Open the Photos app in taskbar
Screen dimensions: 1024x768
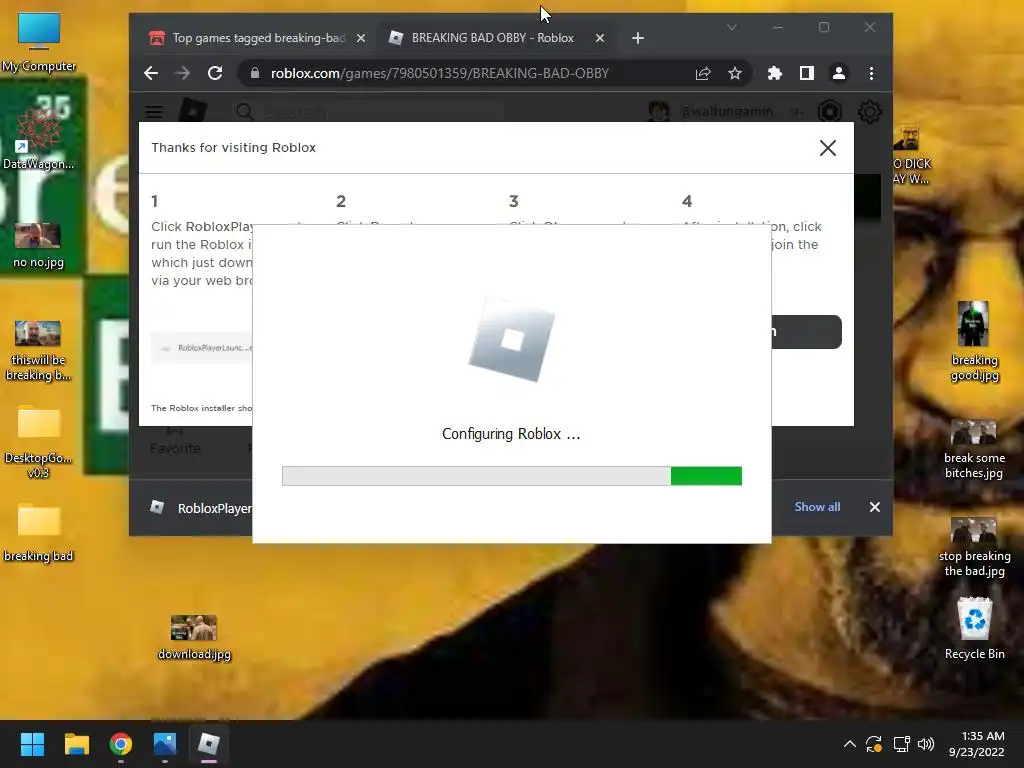tap(165, 744)
